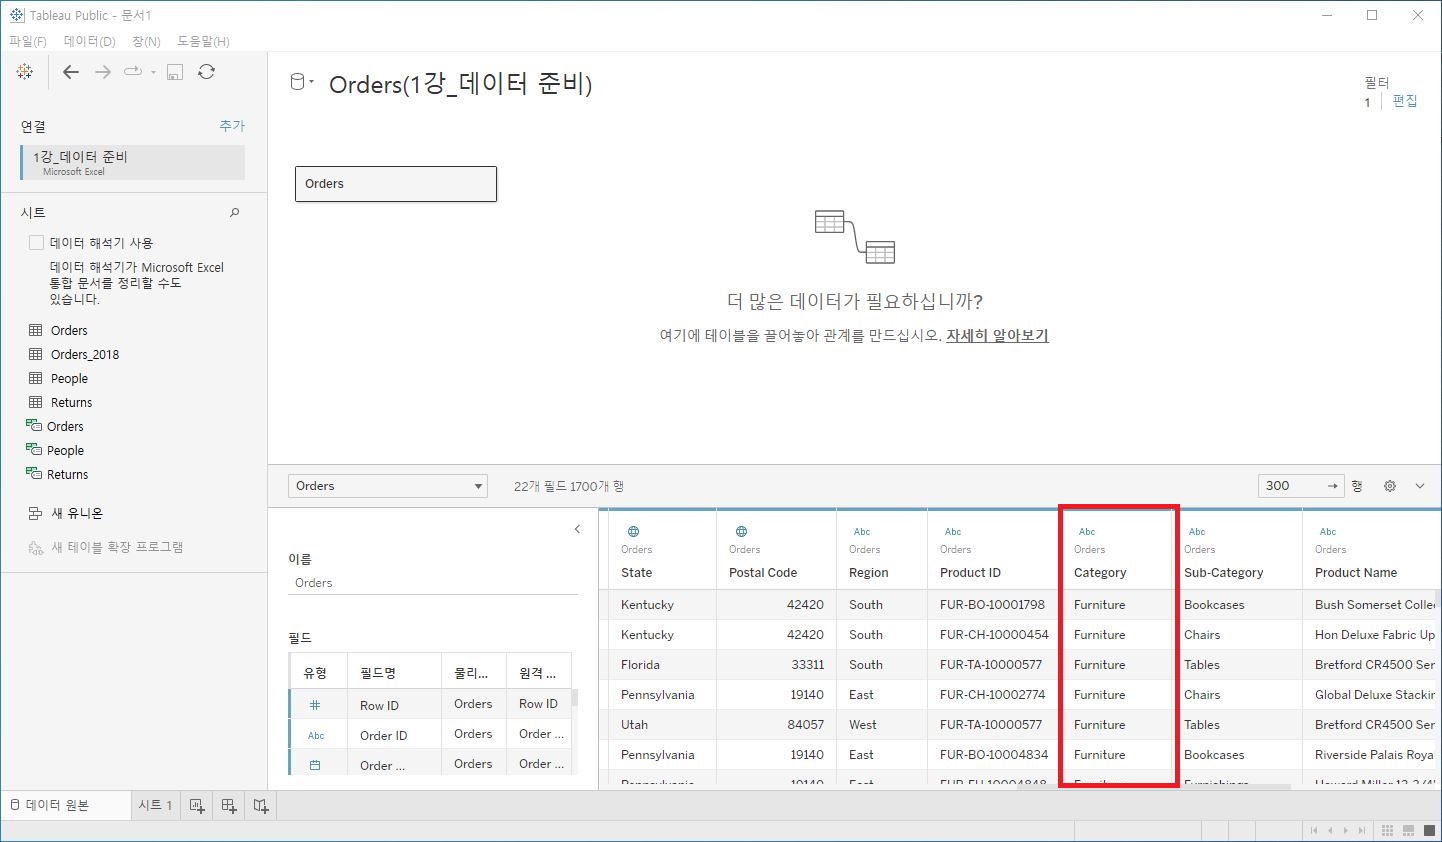1442x842 pixels.
Task: Open the 도움말(H) menu
Action: 203,41
